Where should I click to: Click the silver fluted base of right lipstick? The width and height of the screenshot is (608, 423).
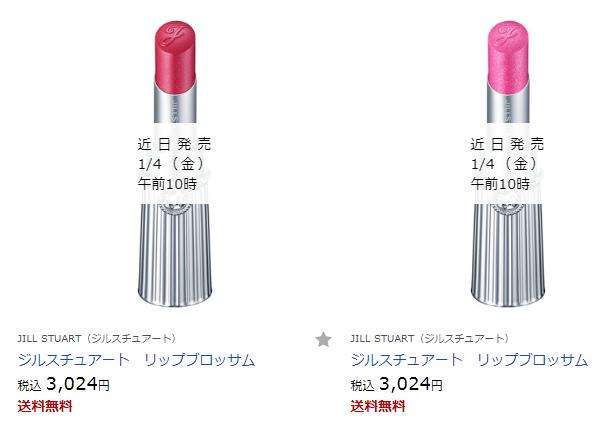click(508, 255)
